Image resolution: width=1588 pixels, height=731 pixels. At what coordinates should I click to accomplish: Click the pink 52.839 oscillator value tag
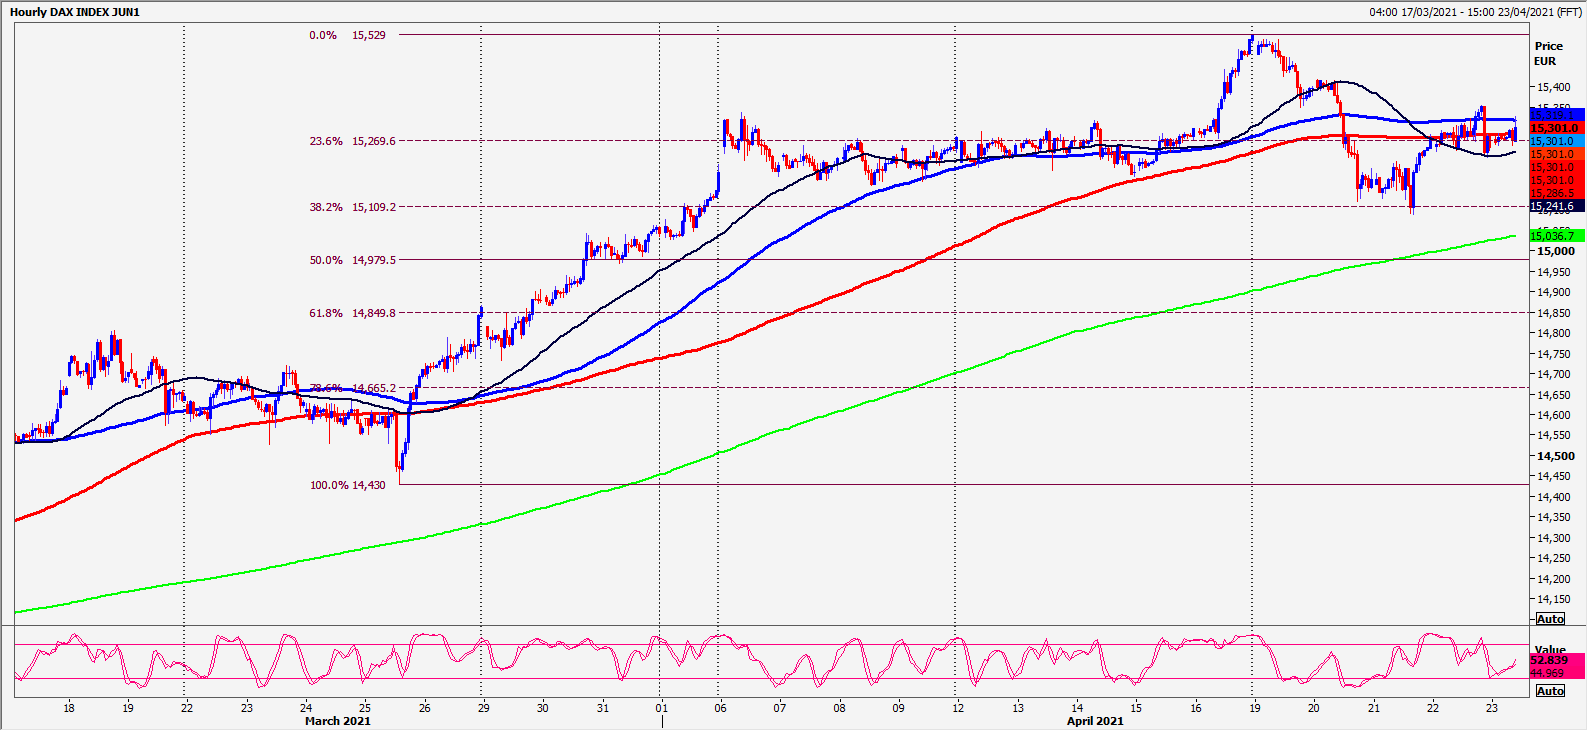click(1556, 660)
